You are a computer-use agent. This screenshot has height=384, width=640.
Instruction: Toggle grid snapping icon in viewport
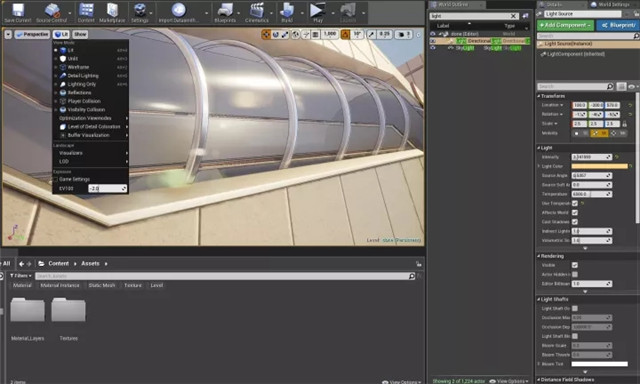(316, 35)
